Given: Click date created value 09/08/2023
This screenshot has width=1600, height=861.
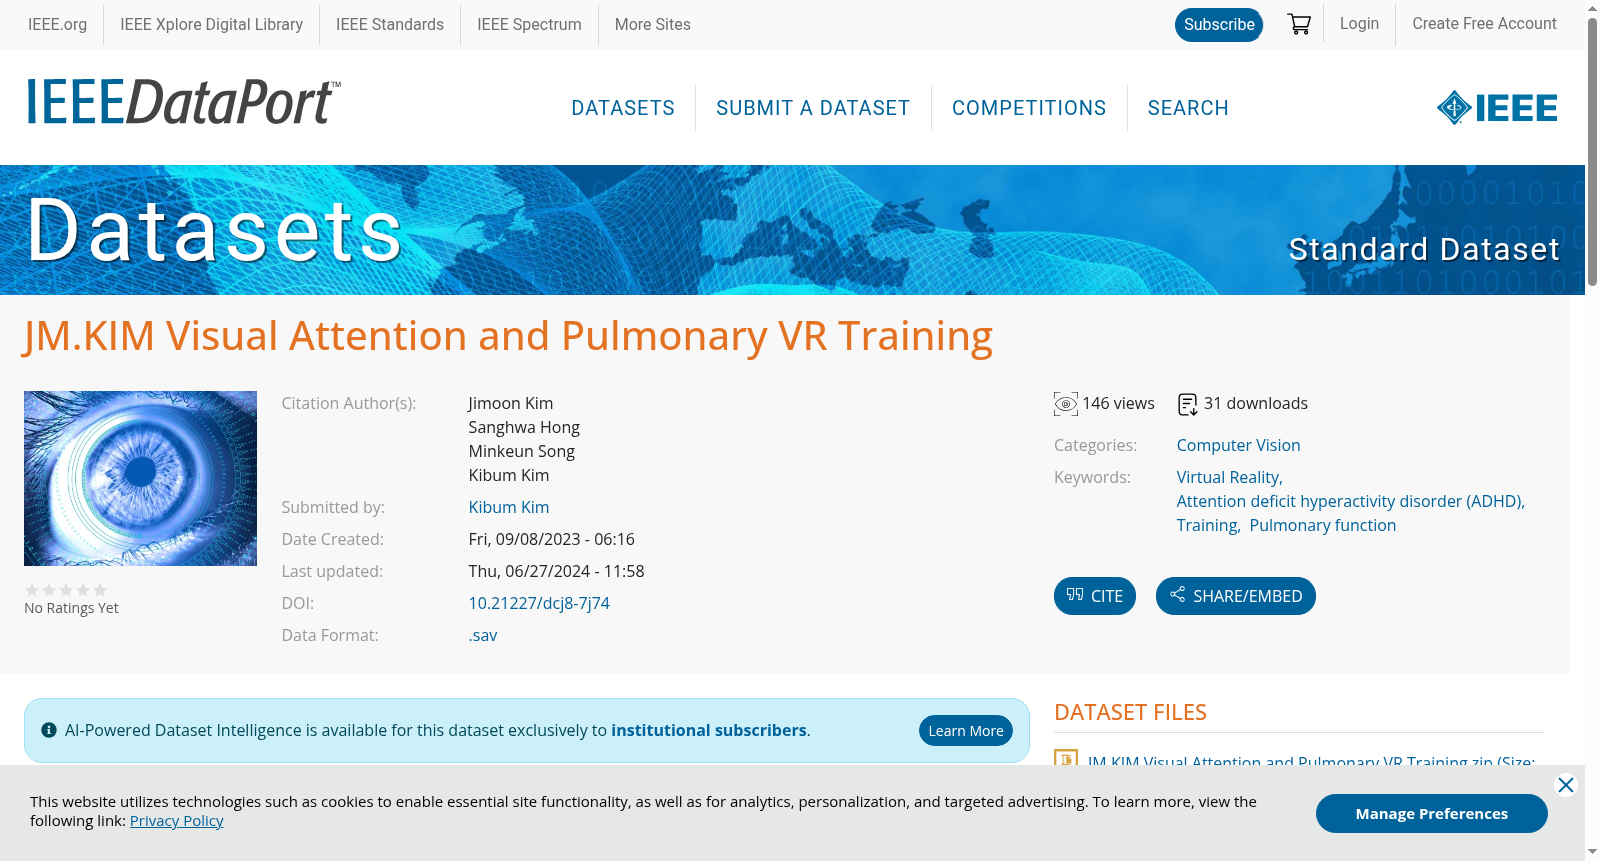Looking at the screenshot, I should pos(552,539).
